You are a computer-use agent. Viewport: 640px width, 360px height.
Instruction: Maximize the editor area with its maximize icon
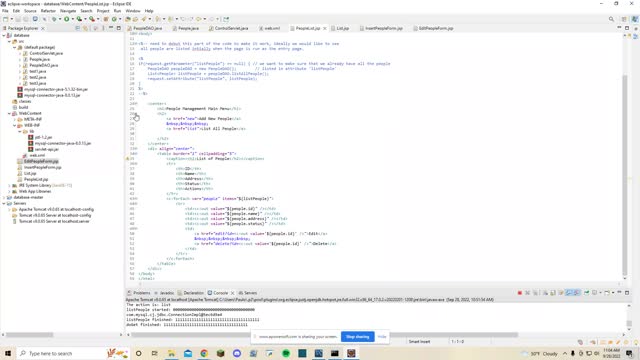pyautogui.click(x=627, y=28)
